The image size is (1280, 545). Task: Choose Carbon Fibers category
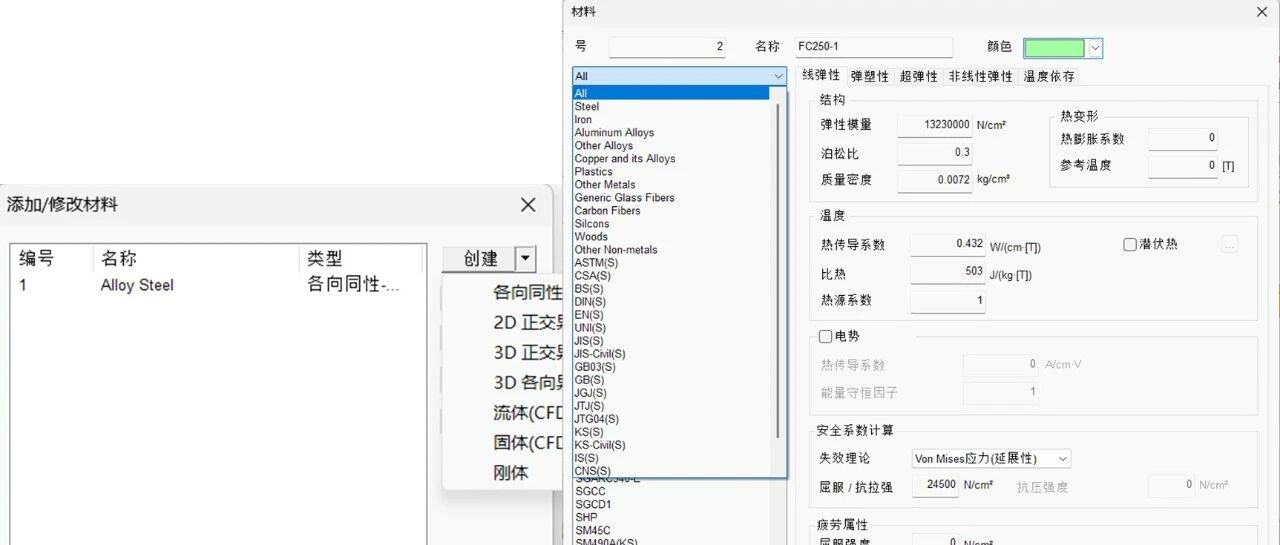pyautogui.click(x=608, y=210)
